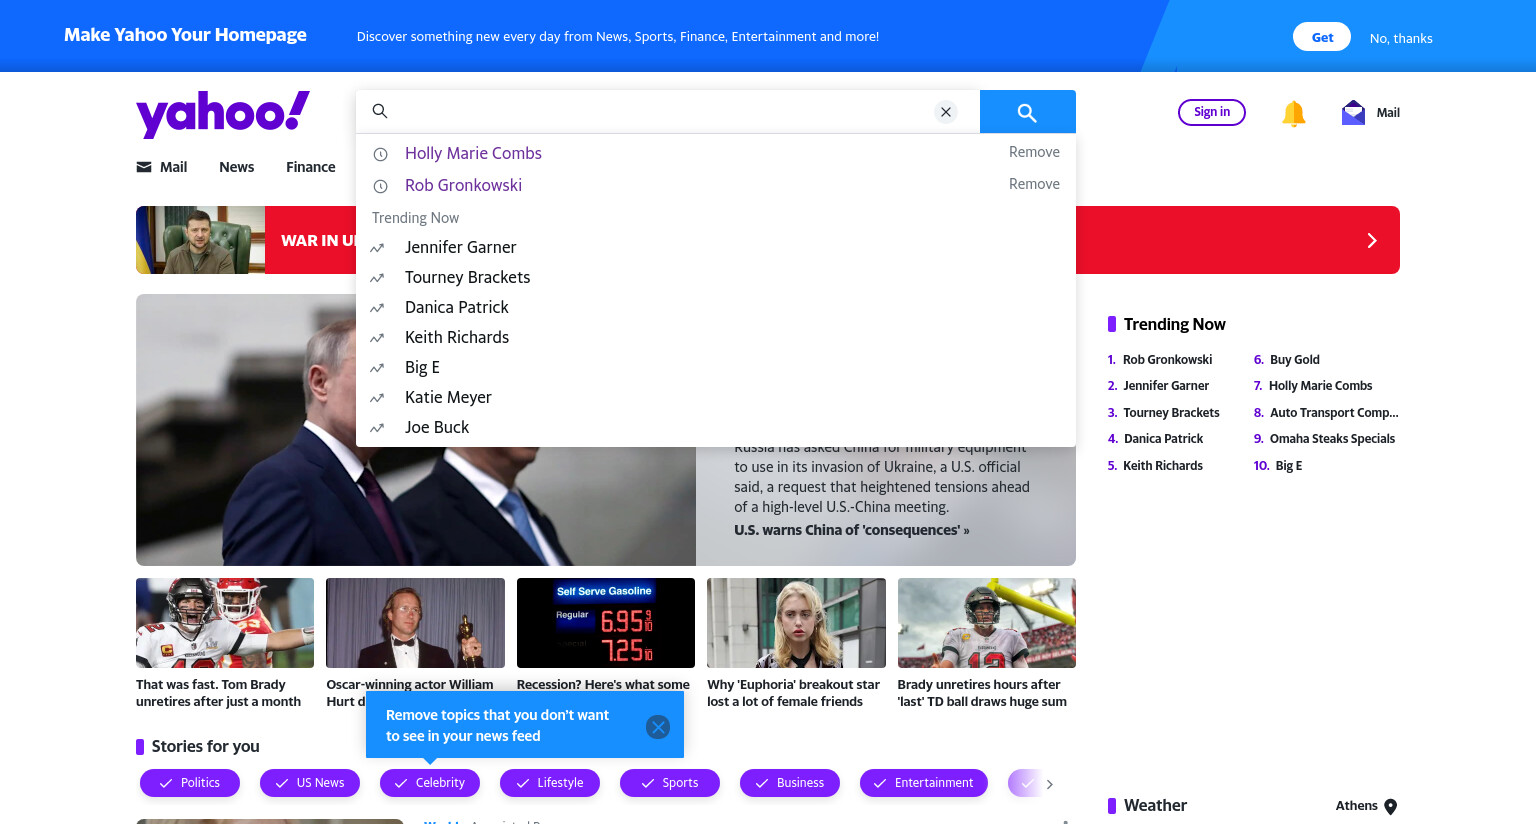Toggle the Sports topic chip
This screenshot has height=824, width=1536.
670,783
